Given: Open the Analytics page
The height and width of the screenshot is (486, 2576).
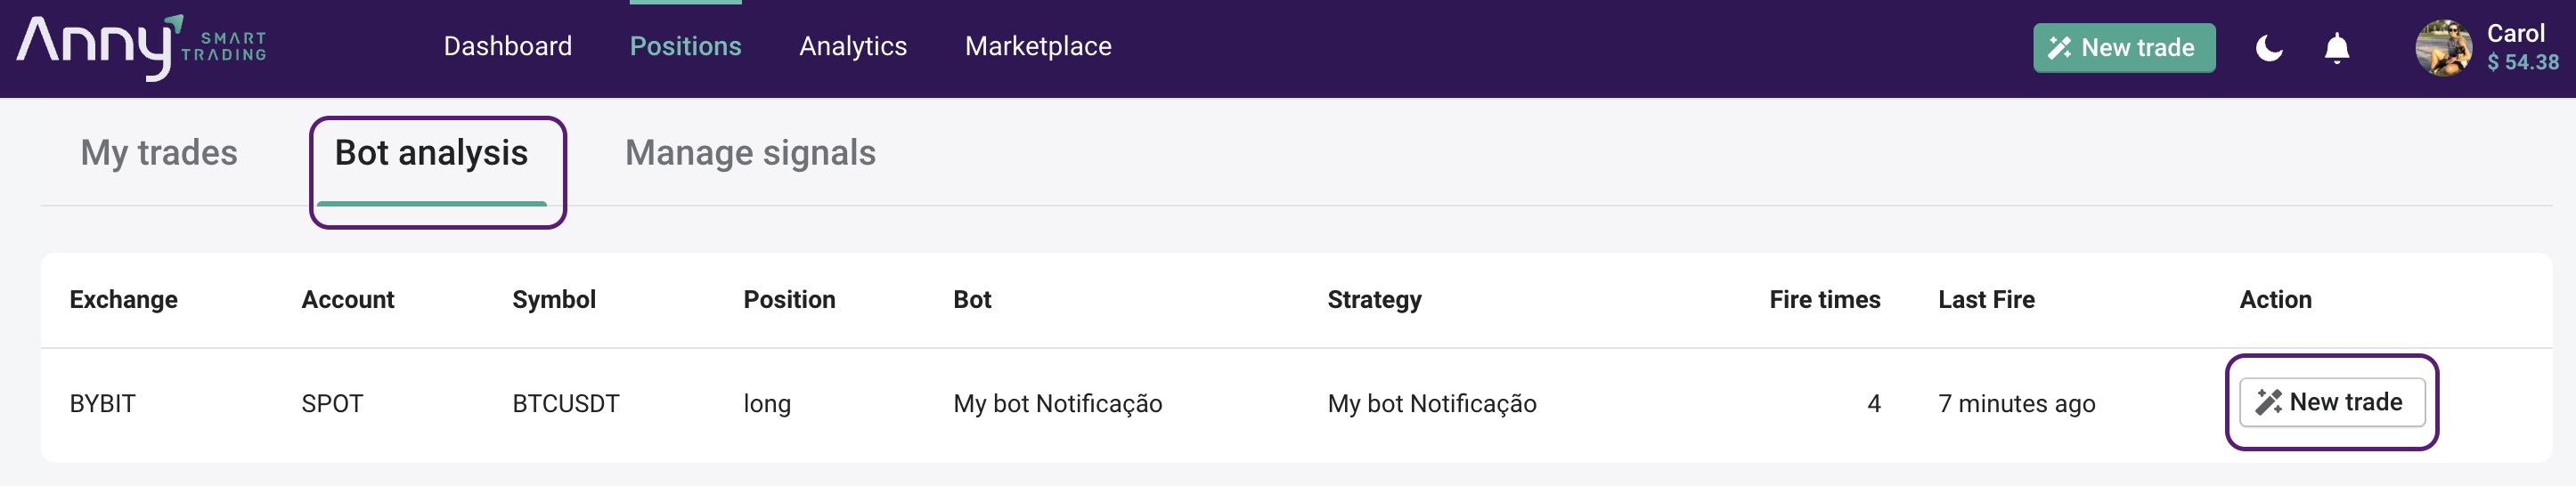Looking at the screenshot, I should (x=852, y=46).
